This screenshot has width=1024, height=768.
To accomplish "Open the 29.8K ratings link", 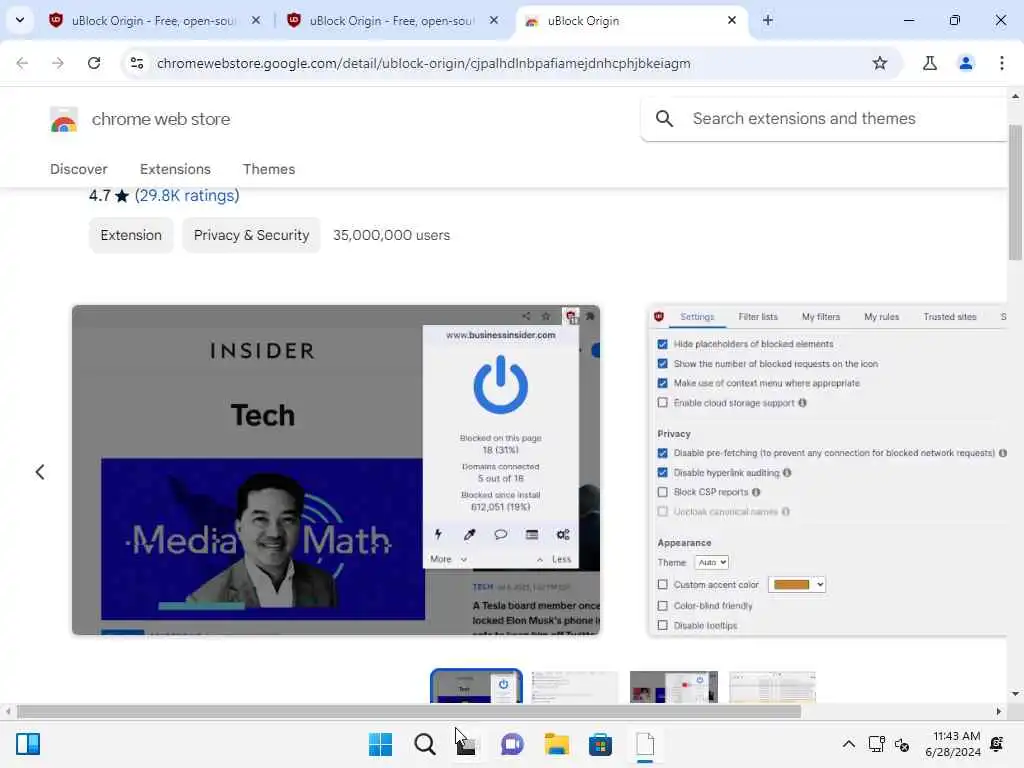I will (187, 195).
